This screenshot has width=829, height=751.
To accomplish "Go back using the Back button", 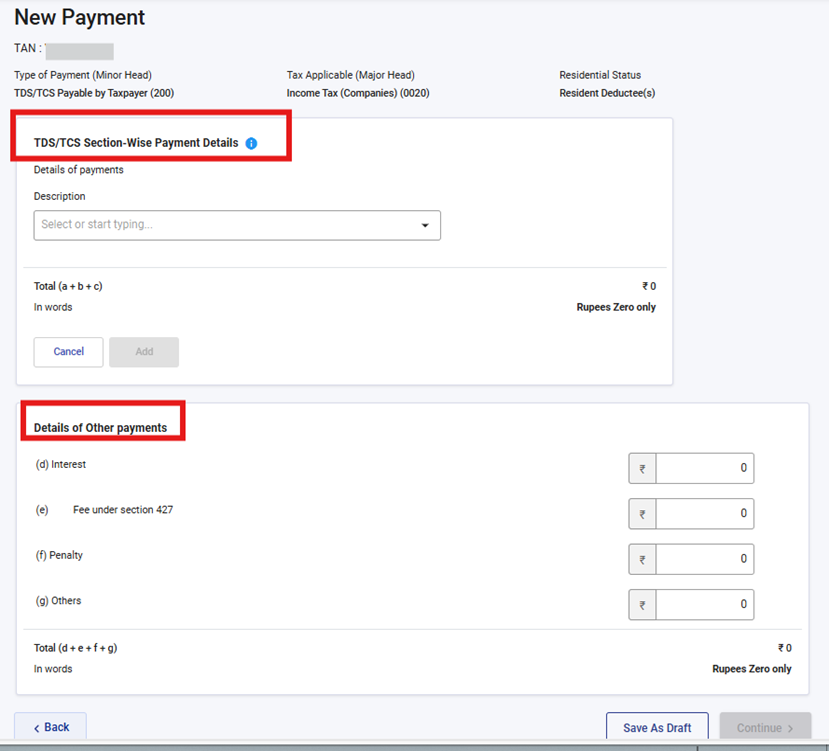I will (50, 727).
